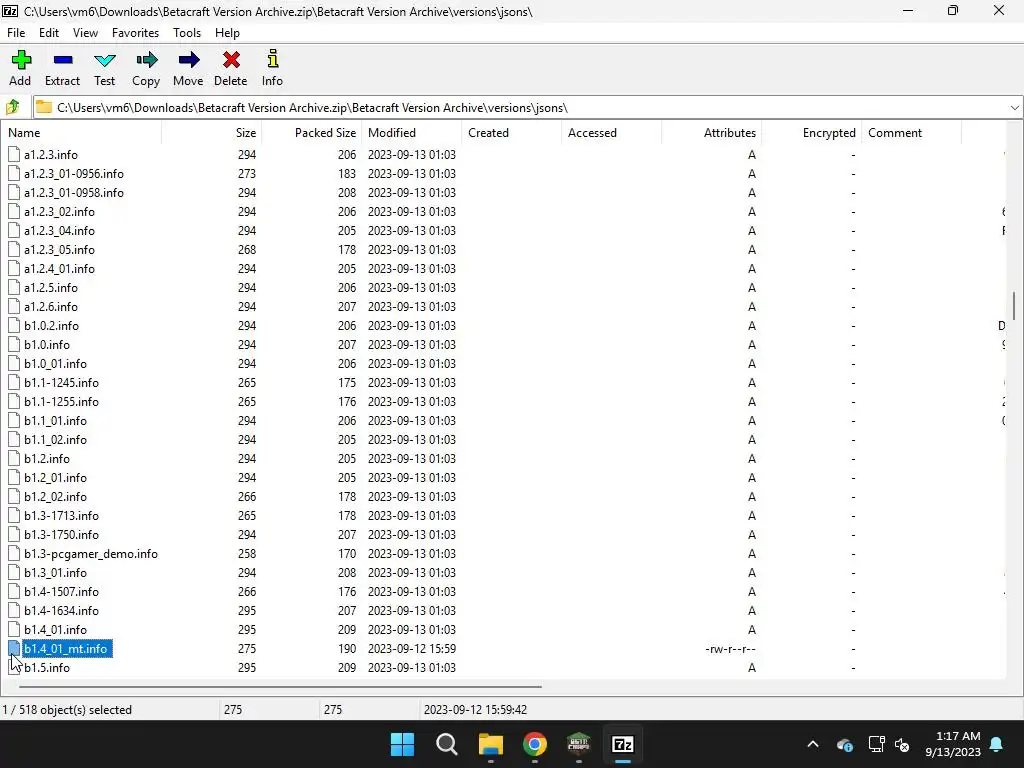Open the Info toolbar icon
Image resolution: width=1024 pixels, height=768 pixels.
[272, 60]
